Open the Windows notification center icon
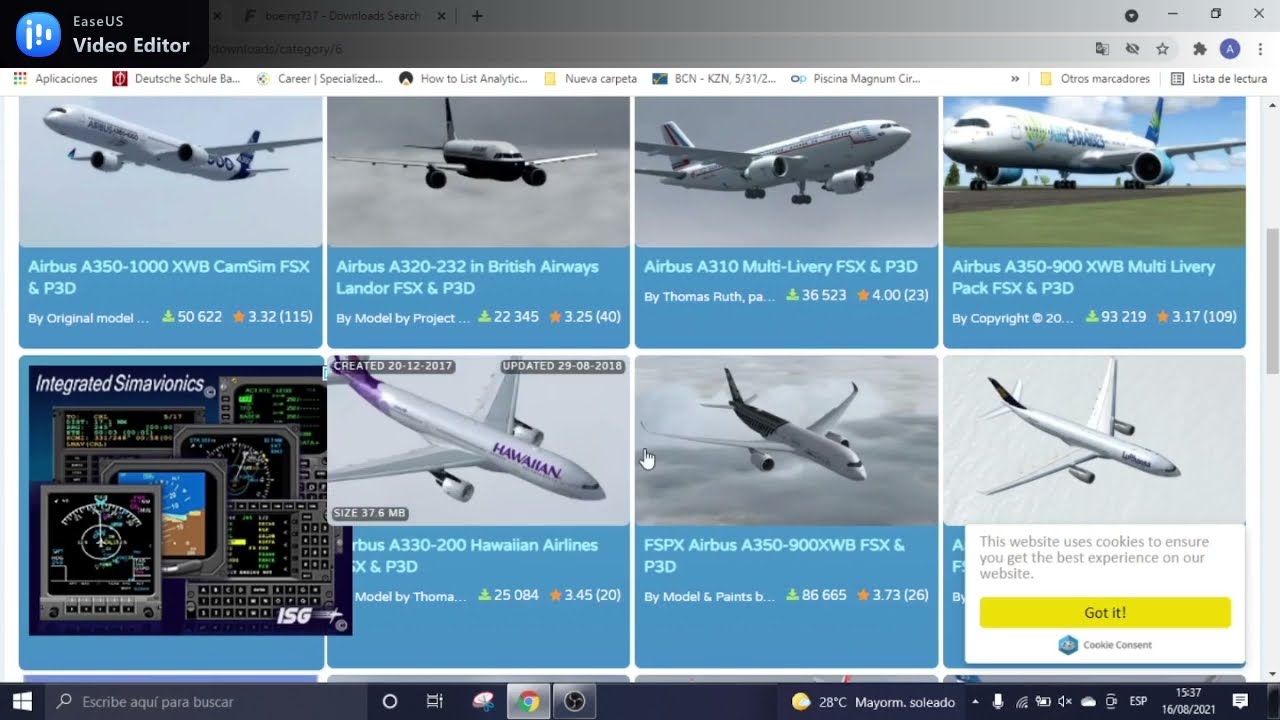The height and width of the screenshot is (720, 1280). 1240,702
